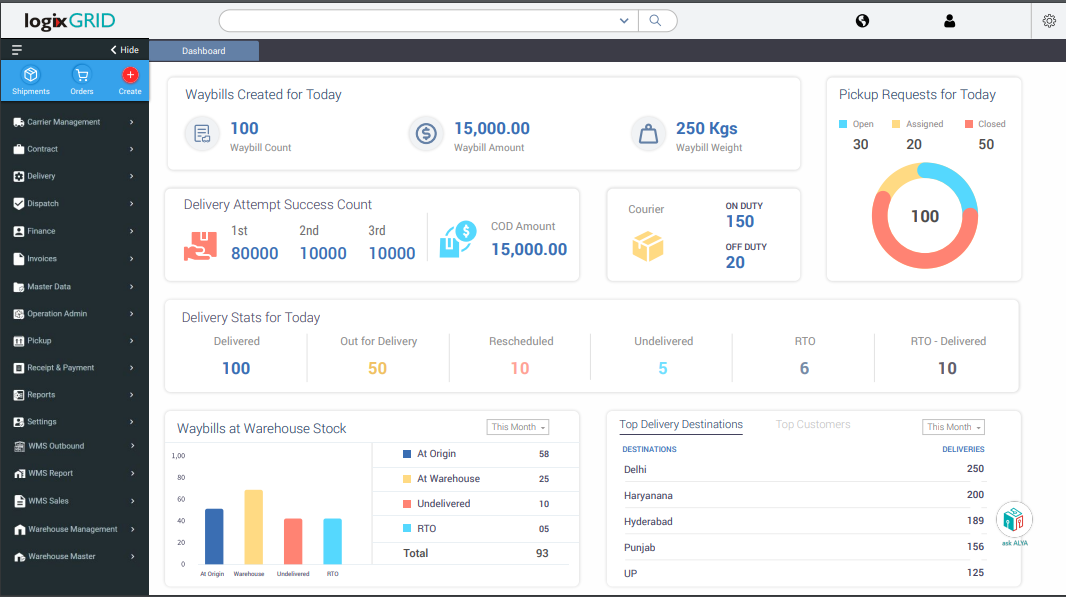Click the user account icon

click(948, 20)
